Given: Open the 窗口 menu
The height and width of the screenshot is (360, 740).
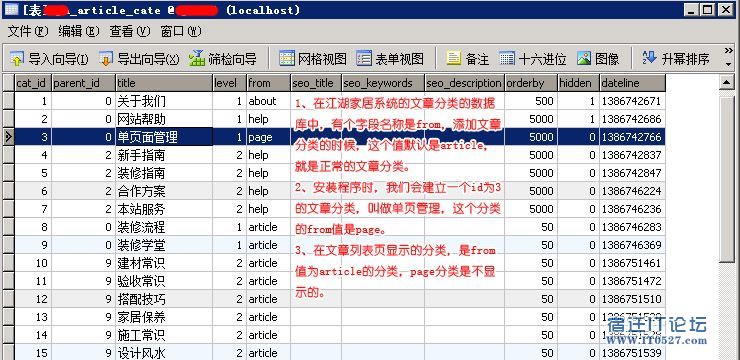Looking at the screenshot, I should coord(181,32).
